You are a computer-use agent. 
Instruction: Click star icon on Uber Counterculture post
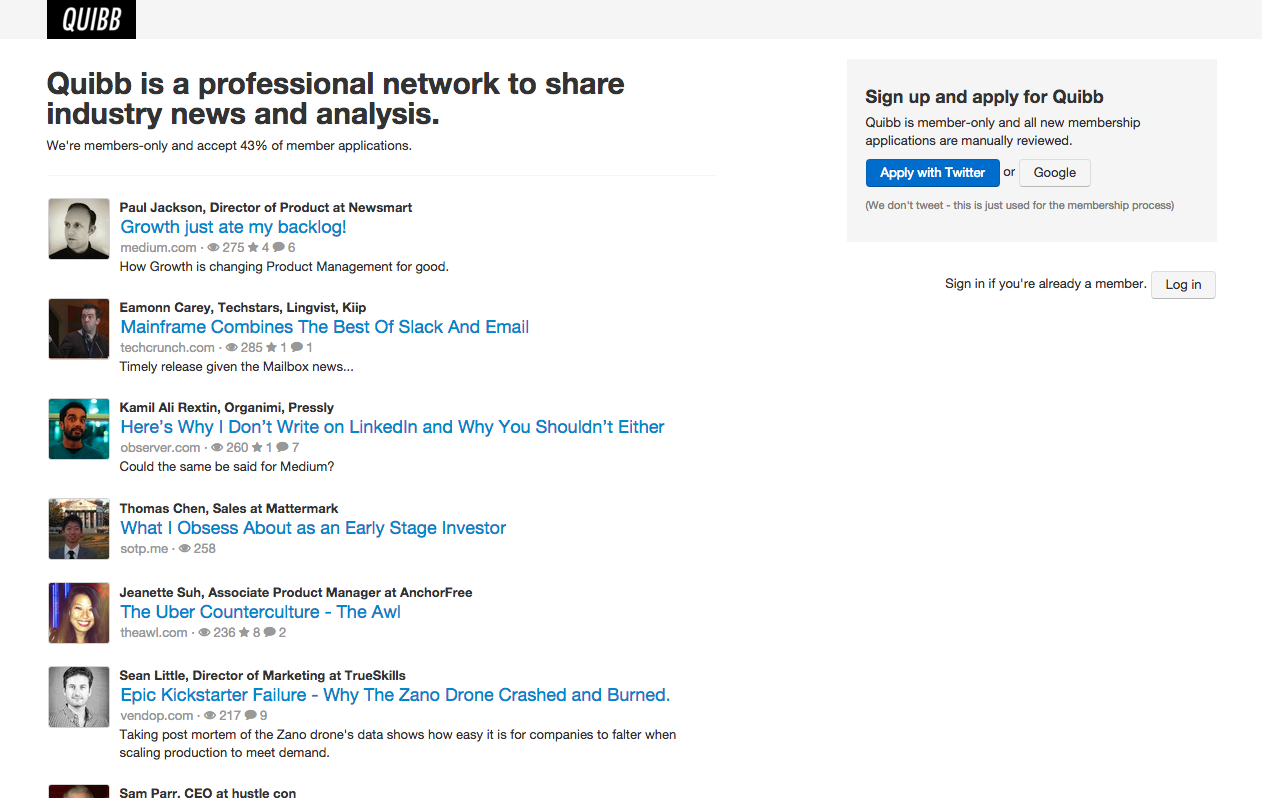pos(244,632)
